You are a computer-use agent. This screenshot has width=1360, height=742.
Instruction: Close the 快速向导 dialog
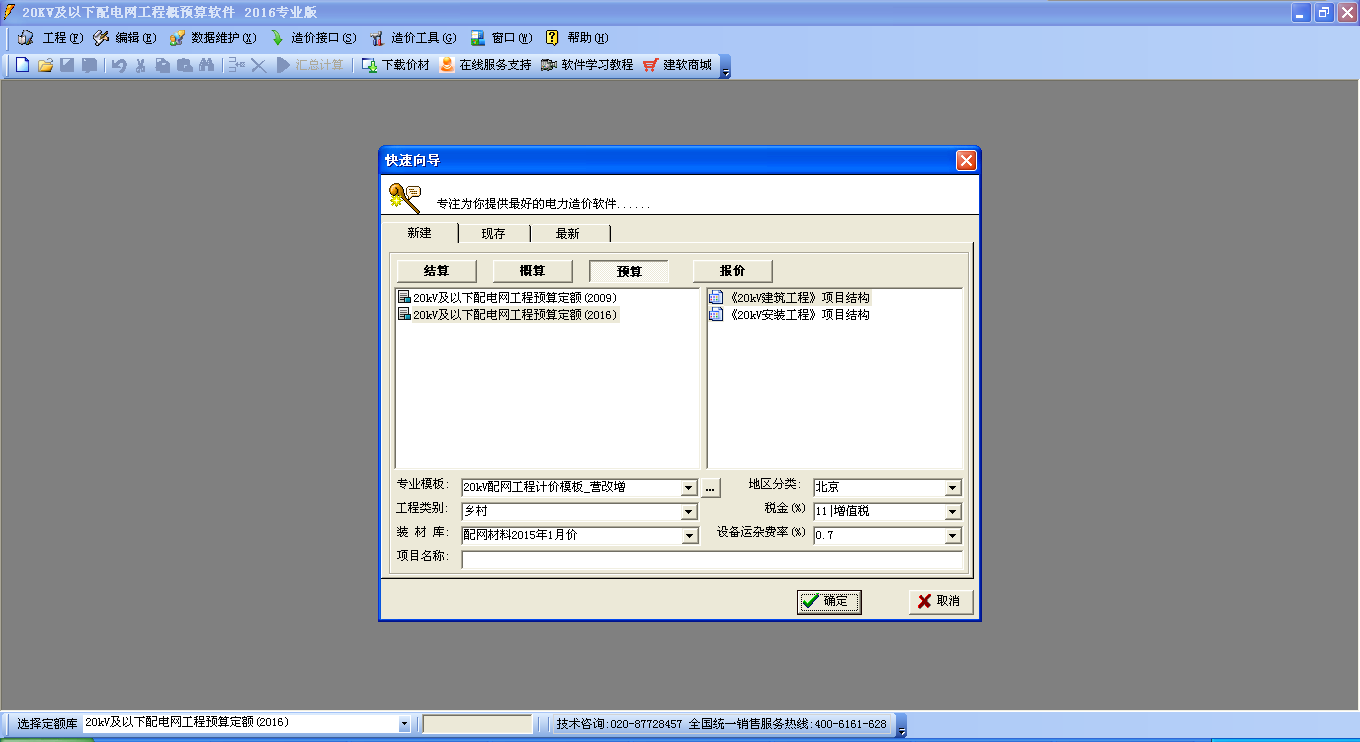tap(966, 160)
